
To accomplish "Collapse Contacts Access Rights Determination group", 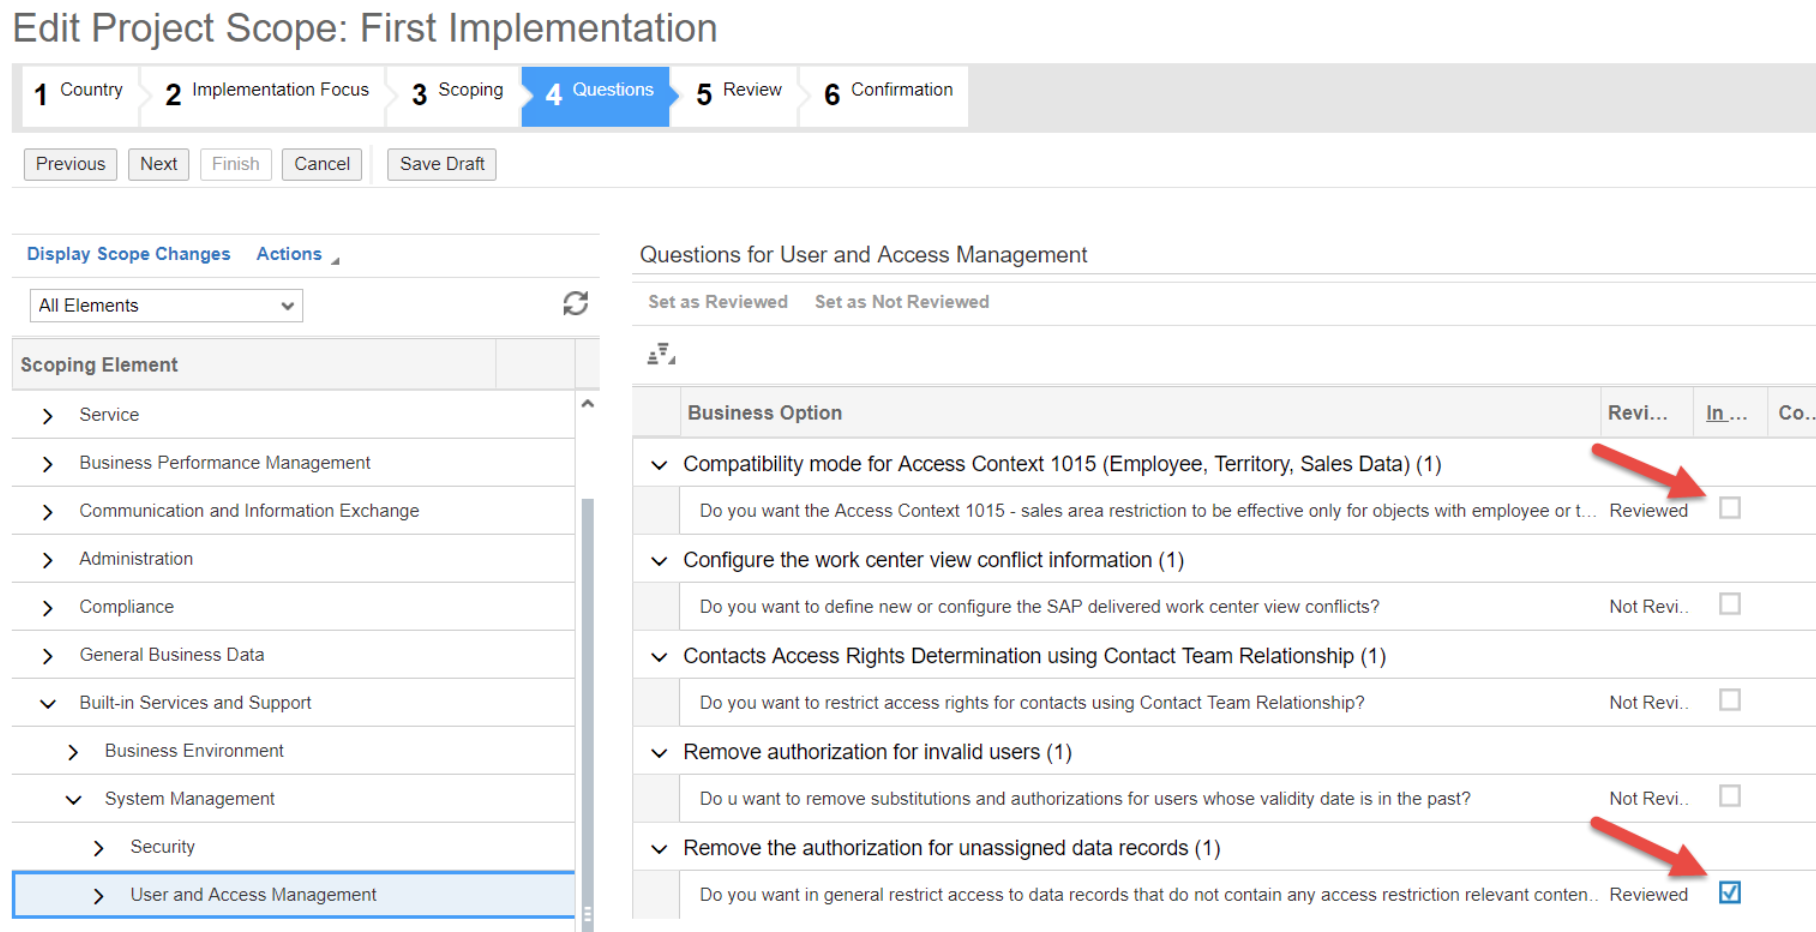I will click(x=658, y=657).
